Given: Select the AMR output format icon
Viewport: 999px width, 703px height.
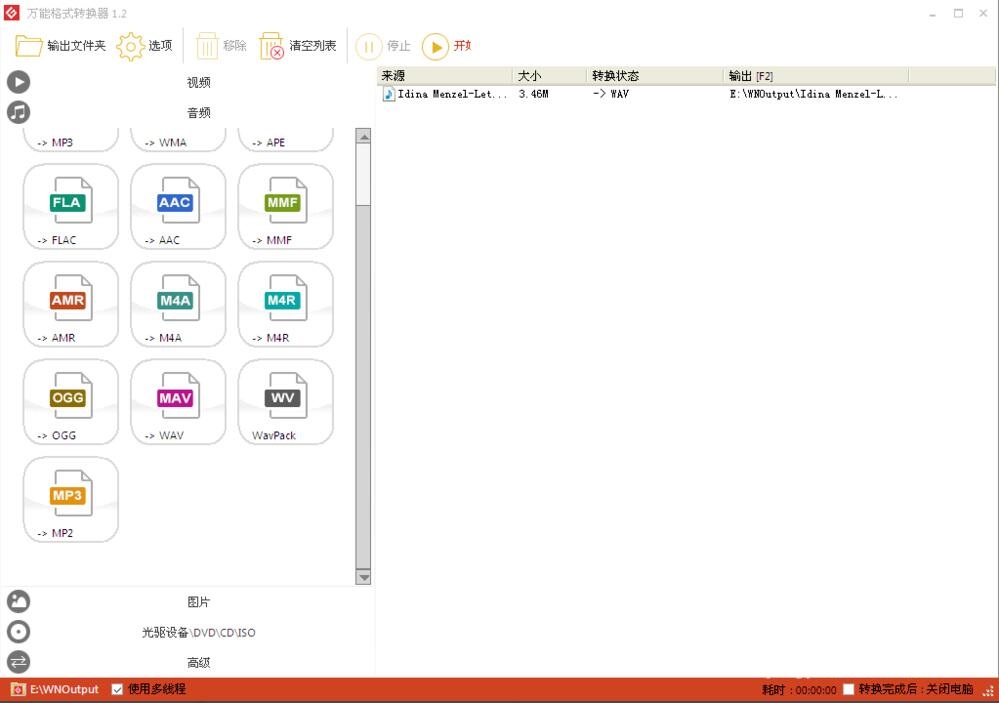Looking at the screenshot, I should pos(70,304).
